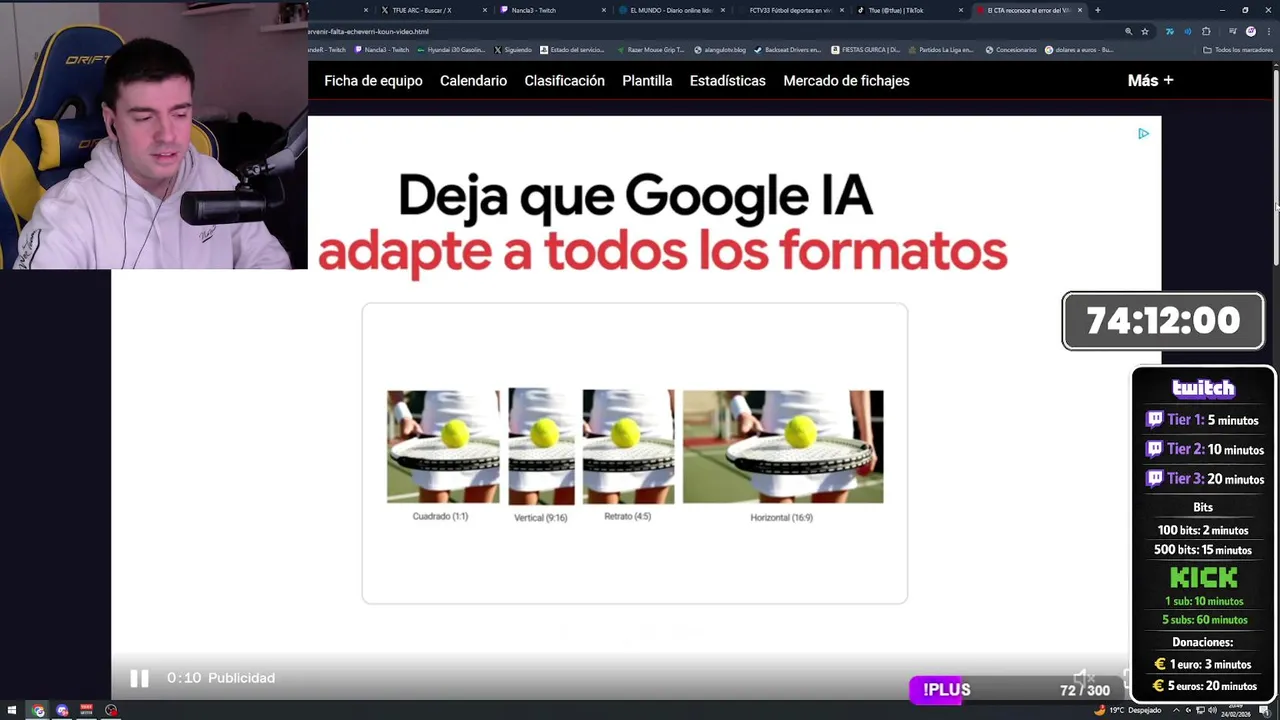Open the Calendario section
1280x720 pixels.
(x=473, y=81)
